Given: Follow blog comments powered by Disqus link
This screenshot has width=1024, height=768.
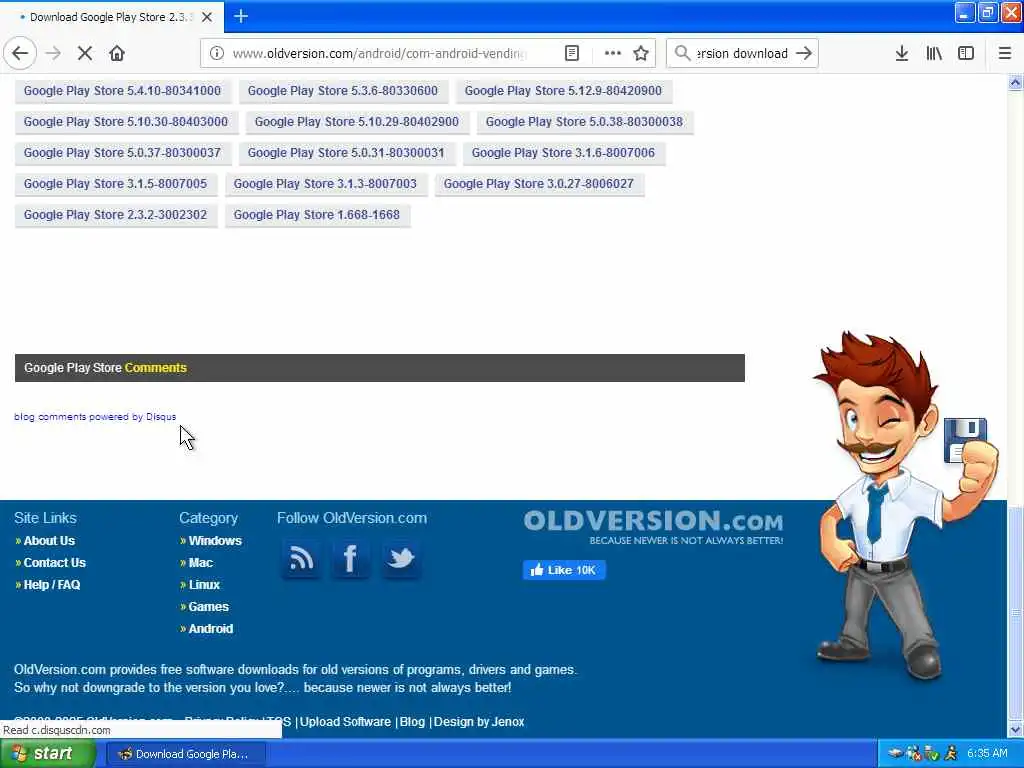Looking at the screenshot, I should click(95, 417).
